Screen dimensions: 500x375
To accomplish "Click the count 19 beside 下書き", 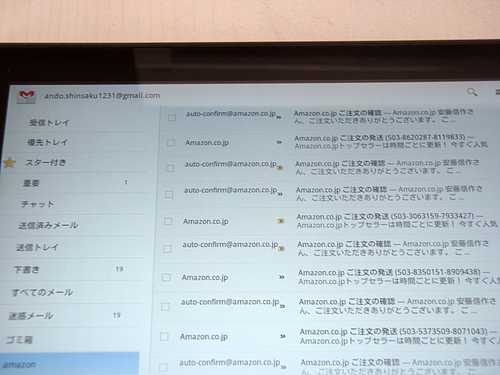I will (x=119, y=269).
